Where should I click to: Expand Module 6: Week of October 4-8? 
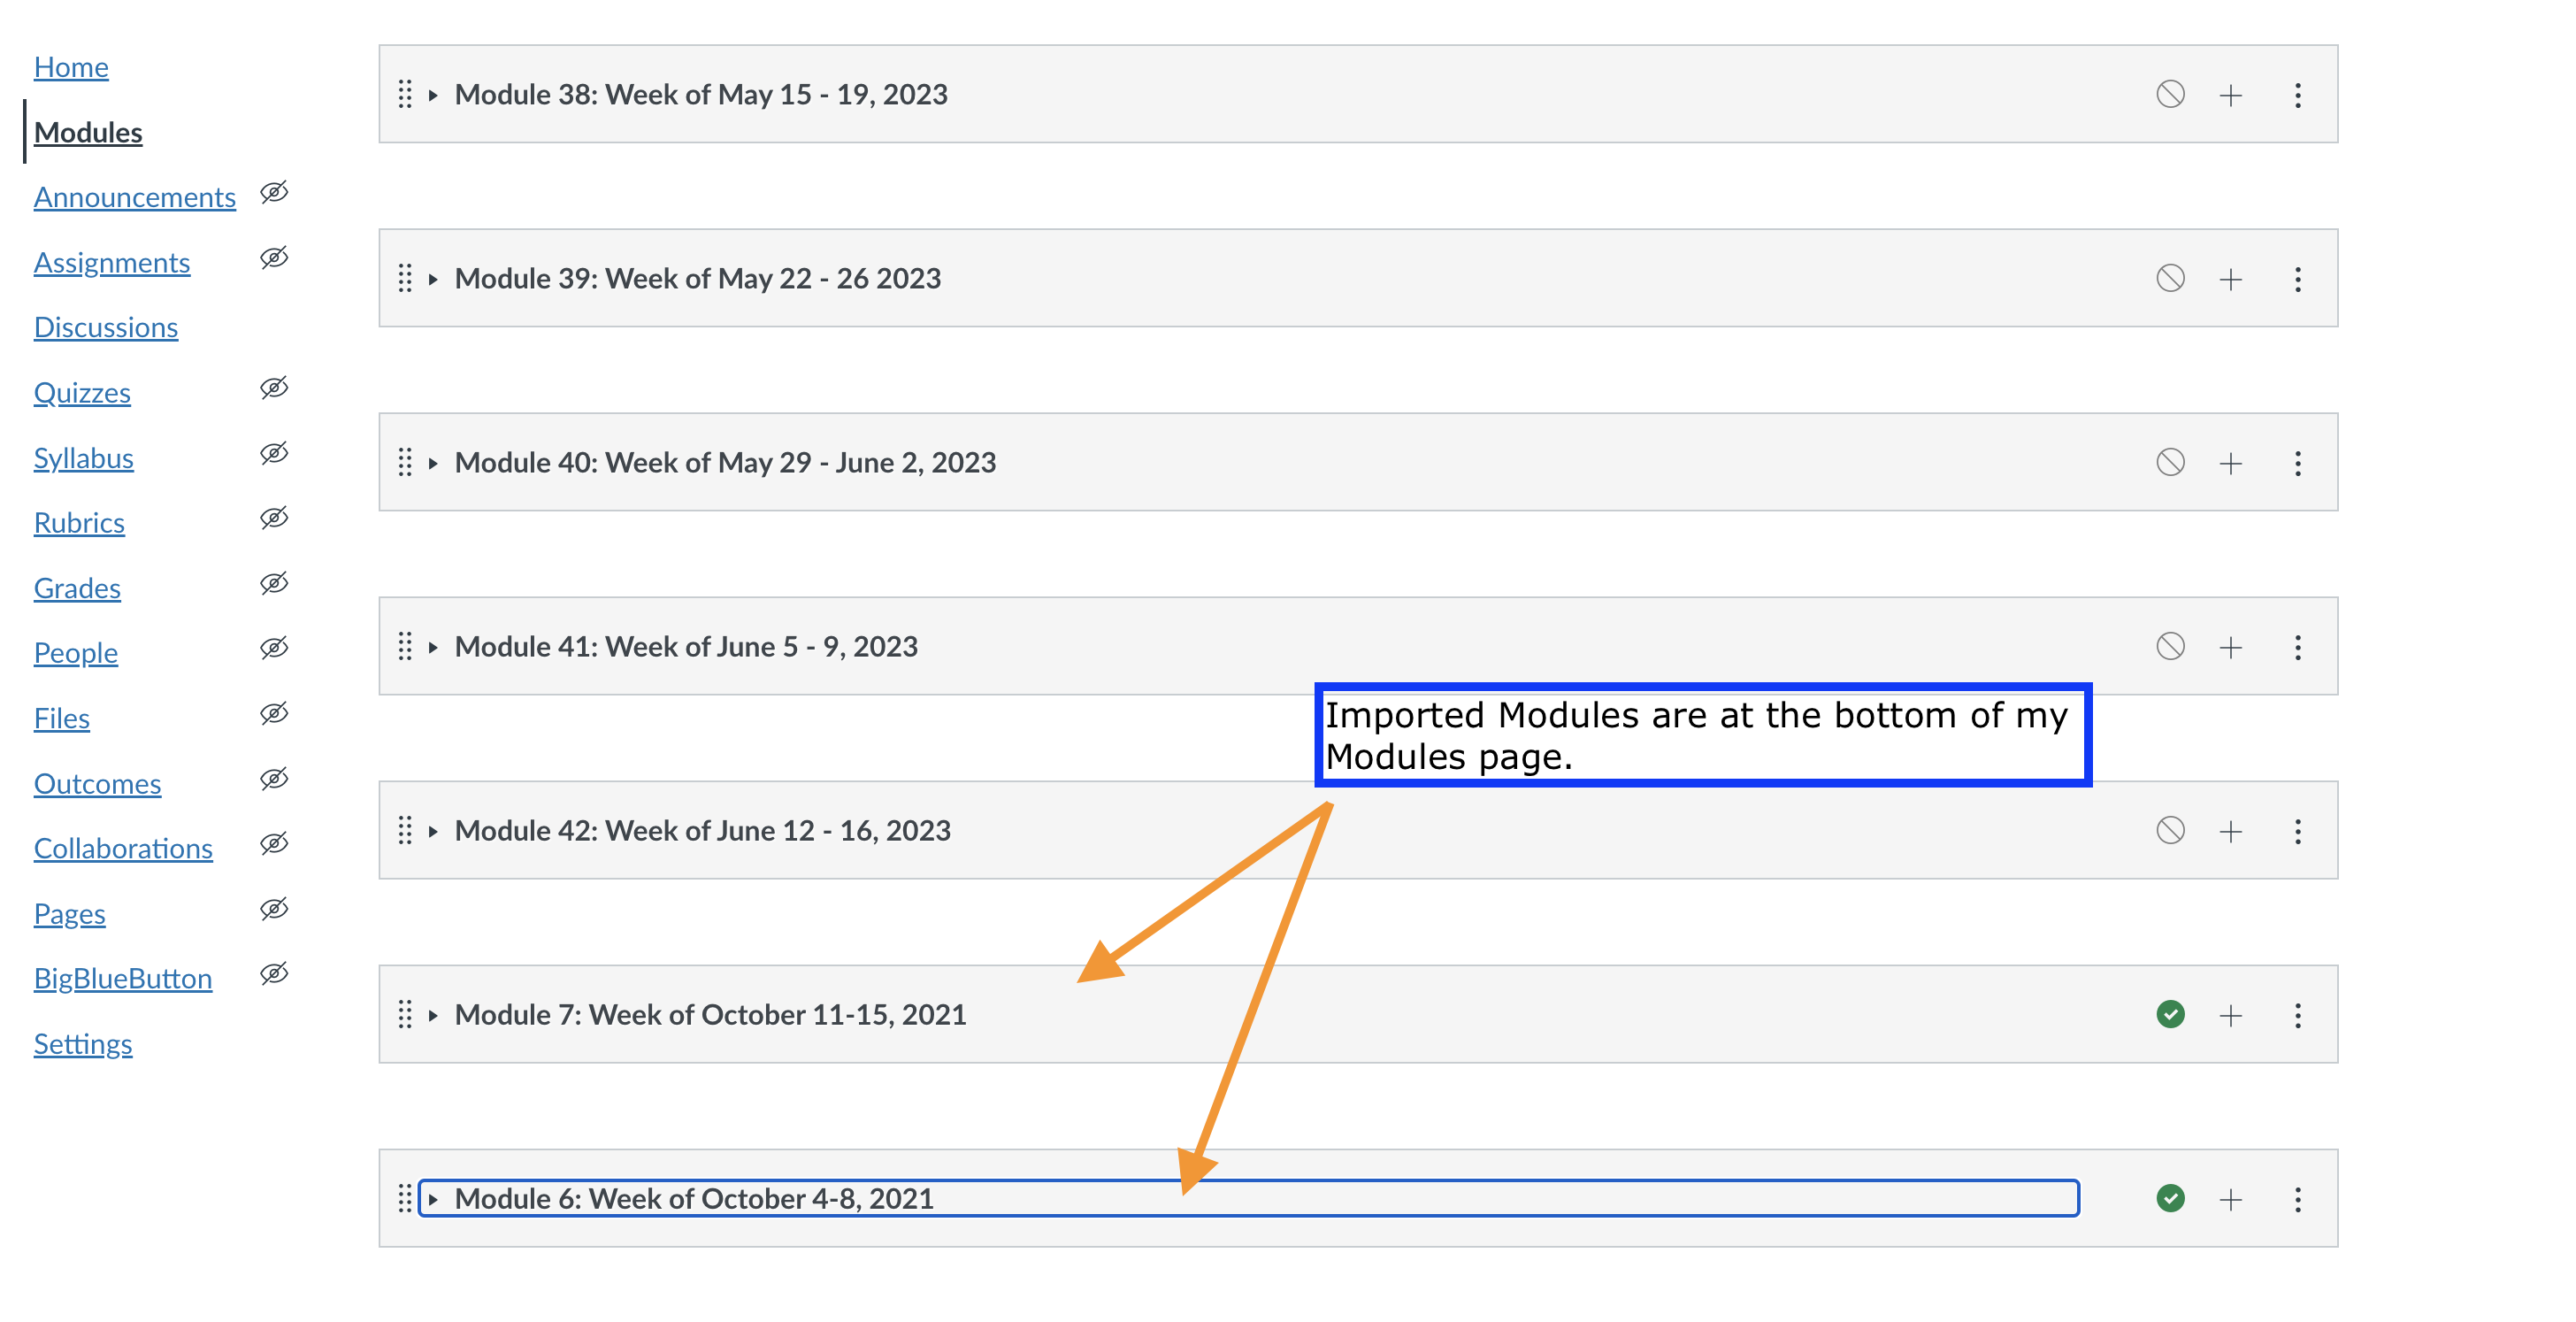[433, 1199]
